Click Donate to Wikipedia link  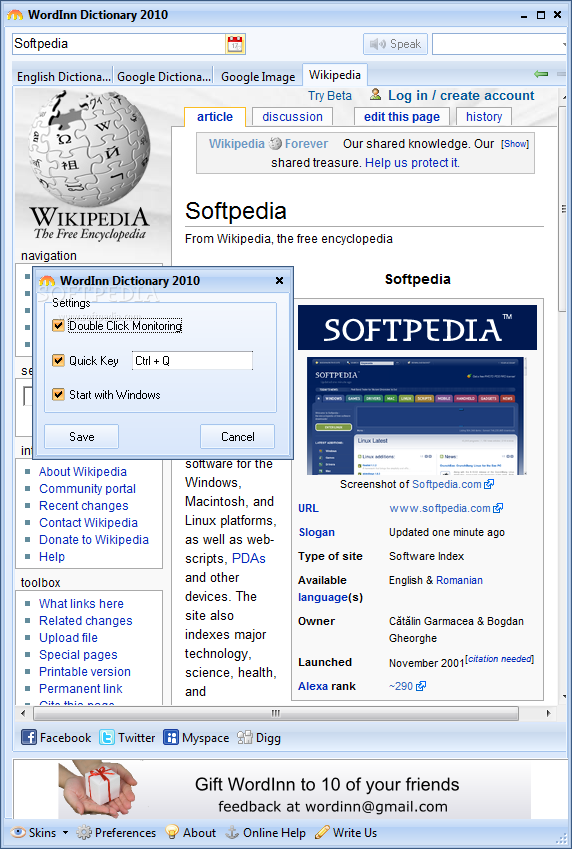94,539
